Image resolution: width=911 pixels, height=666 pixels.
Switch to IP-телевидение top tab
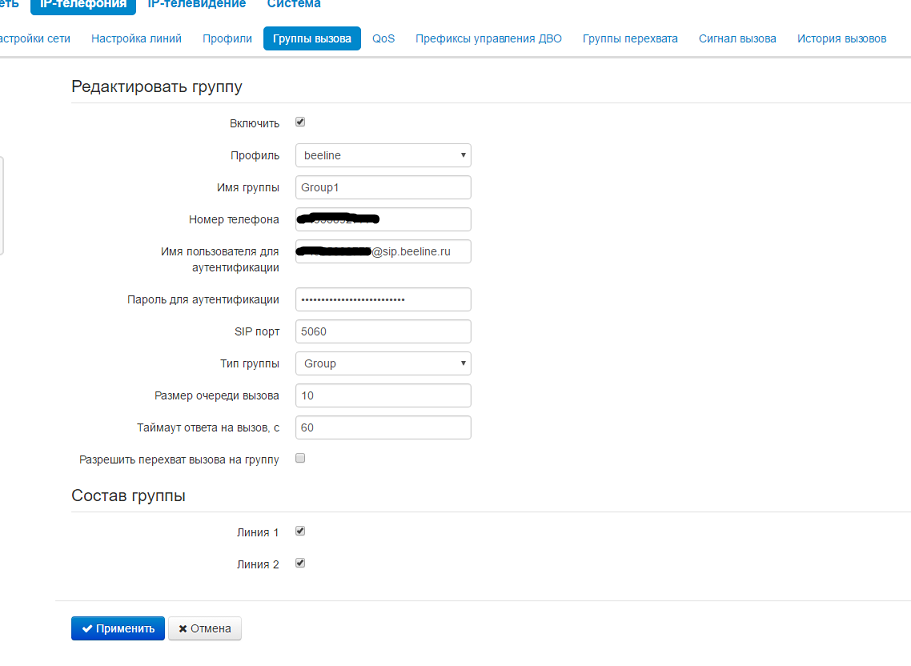(196, 4)
